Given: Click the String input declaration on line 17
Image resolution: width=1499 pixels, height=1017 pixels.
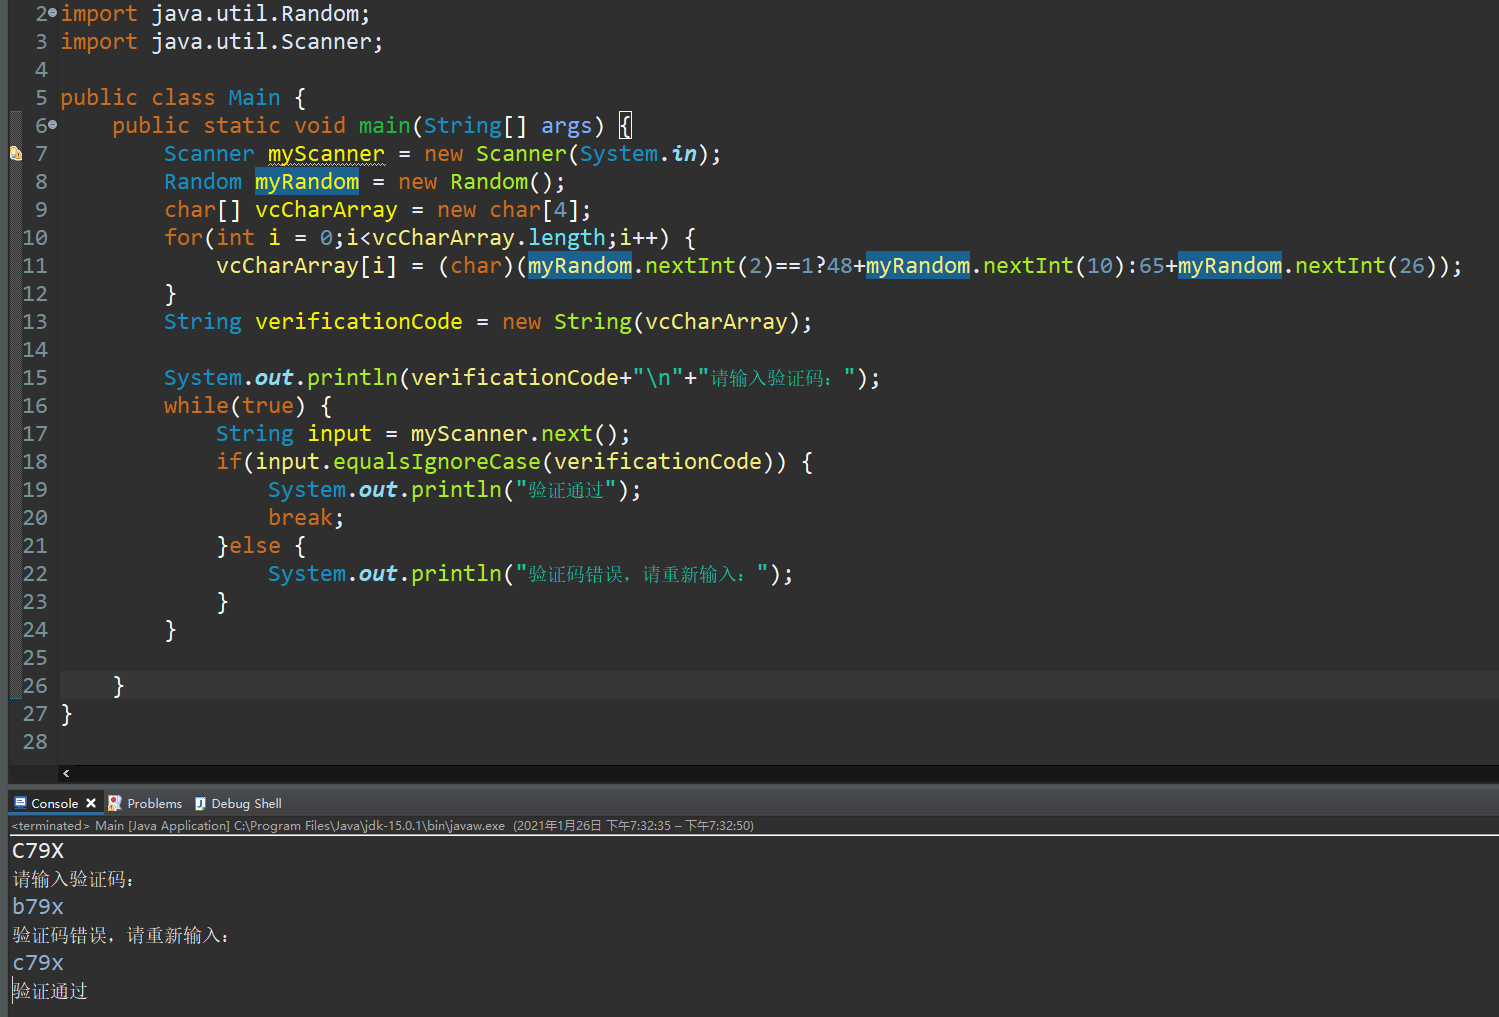Looking at the screenshot, I should [x=293, y=434].
